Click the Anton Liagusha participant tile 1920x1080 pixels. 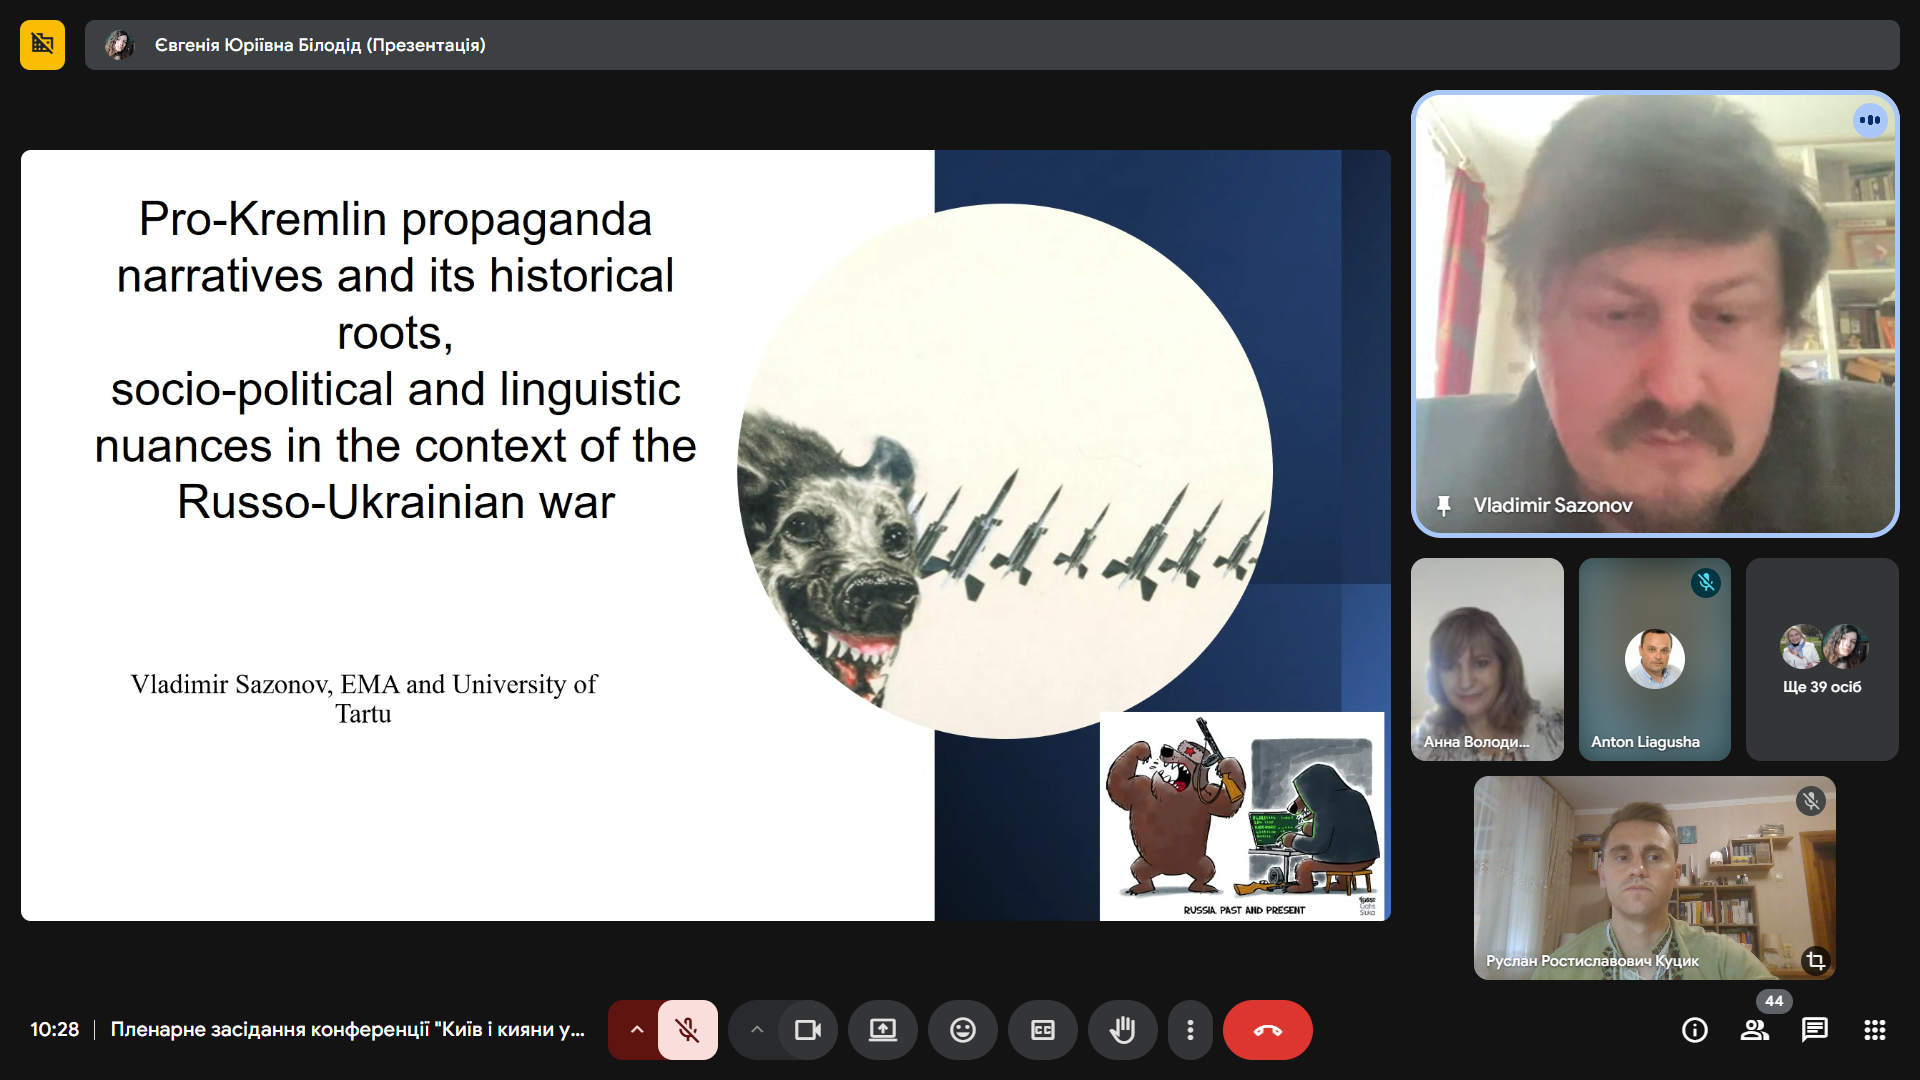(x=1654, y=660)
